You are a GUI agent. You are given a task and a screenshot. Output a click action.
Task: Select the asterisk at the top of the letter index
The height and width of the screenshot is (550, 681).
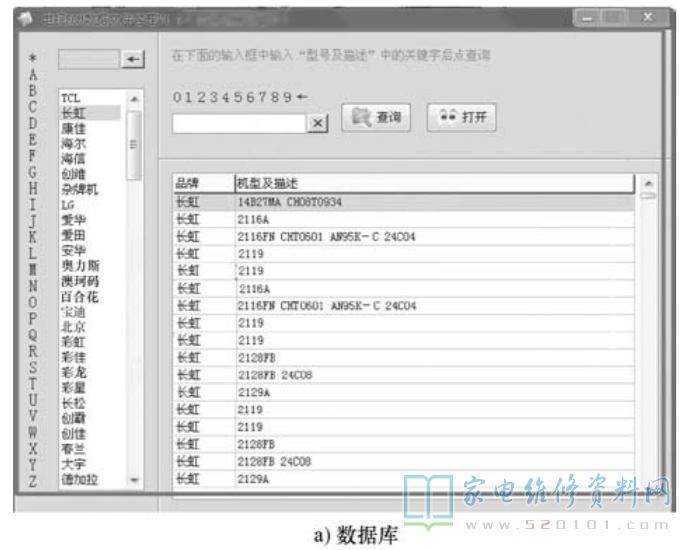[x=33, y=57]
